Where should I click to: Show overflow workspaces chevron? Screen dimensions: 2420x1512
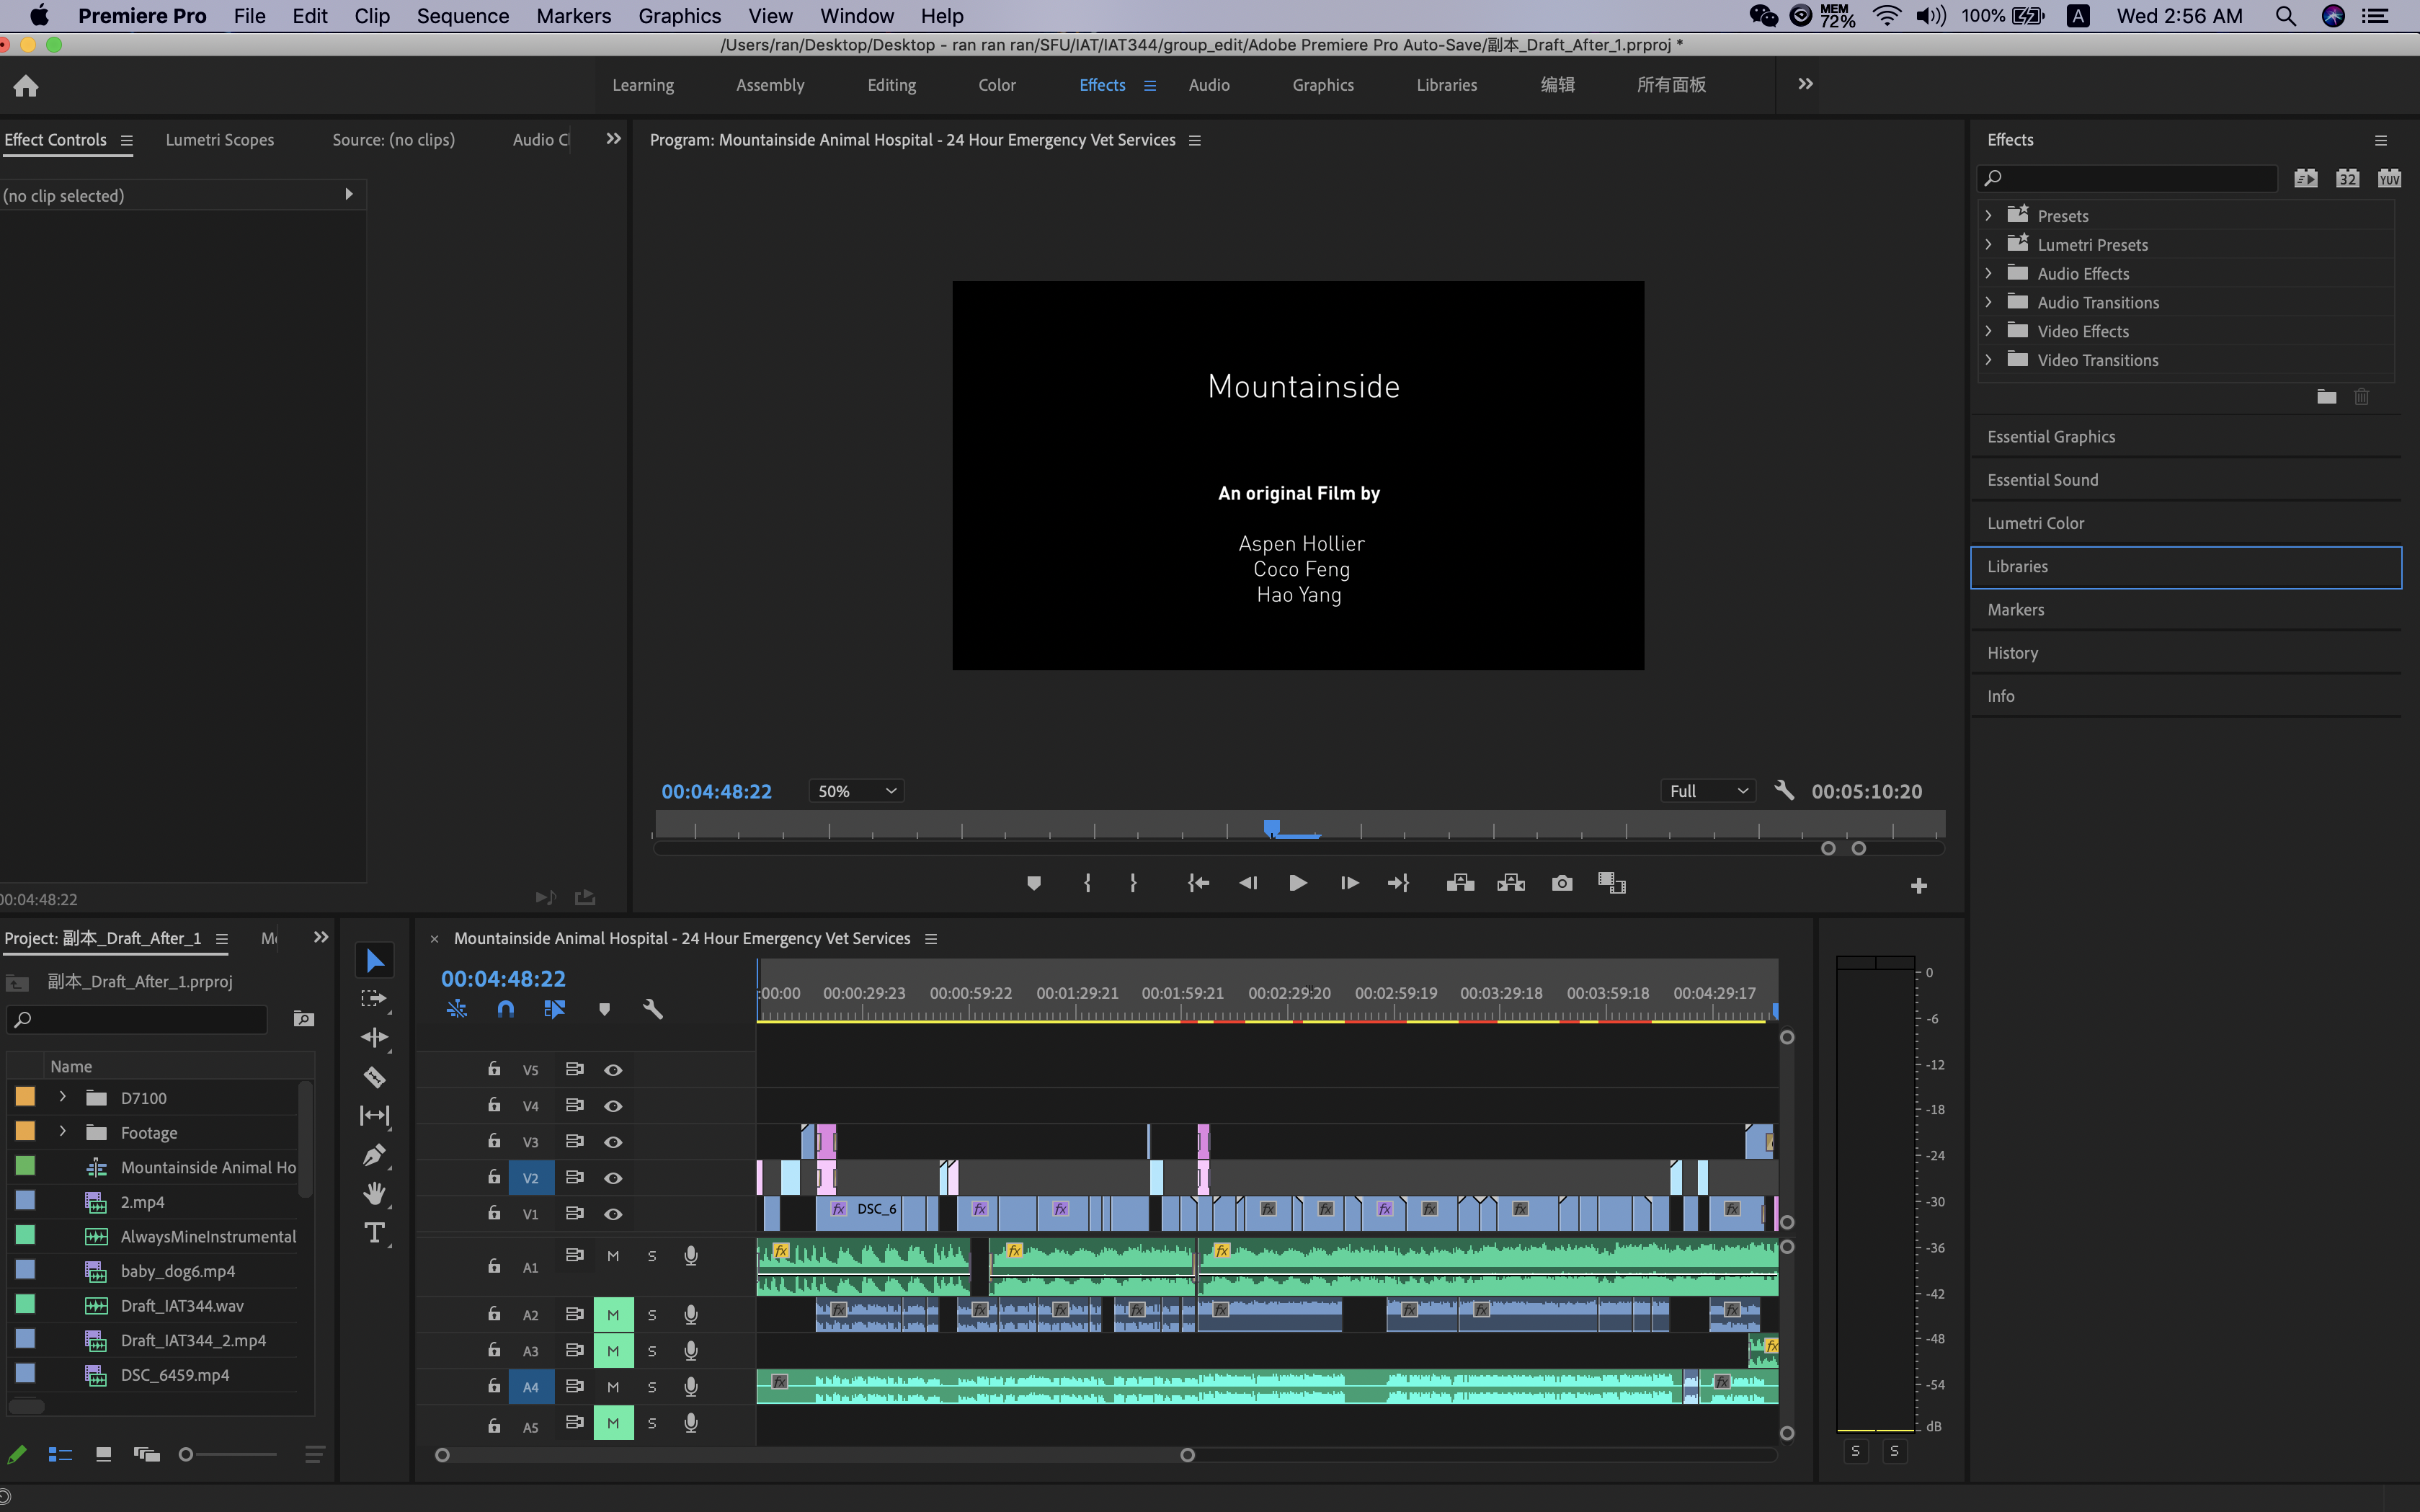pos(1805,85)
